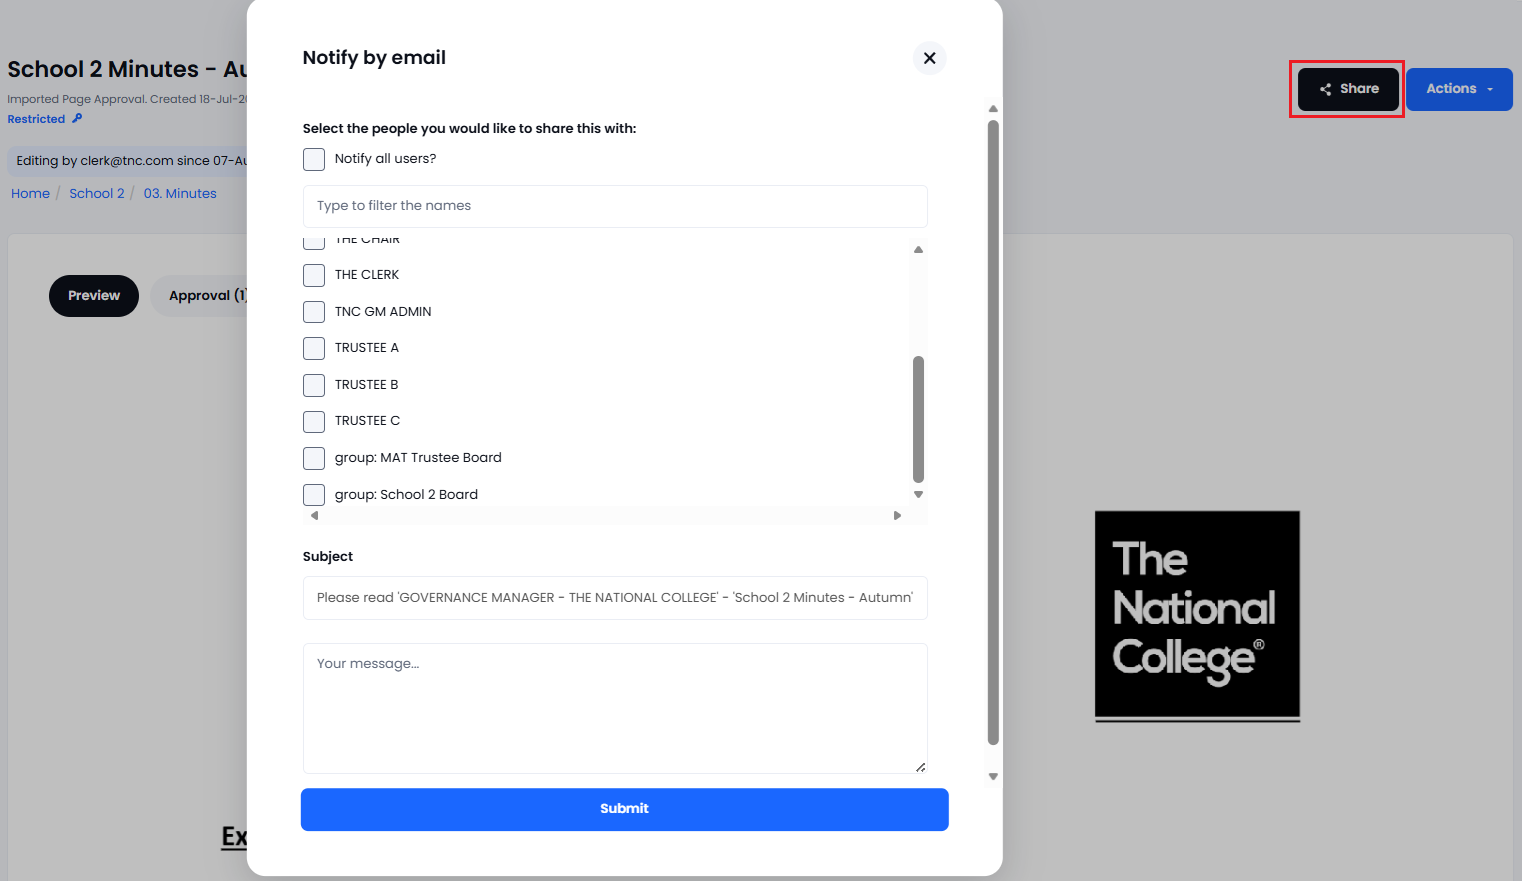Switch to the Preview tab
The width and height of the screenshot is (1522, 881).
tap(94, 296)
